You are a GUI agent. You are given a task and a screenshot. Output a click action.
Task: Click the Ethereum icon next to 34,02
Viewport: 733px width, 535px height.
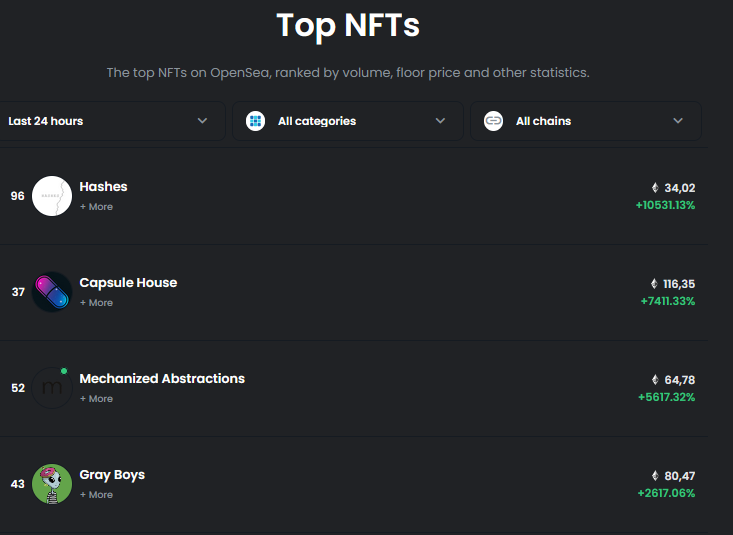pos(655,188)
